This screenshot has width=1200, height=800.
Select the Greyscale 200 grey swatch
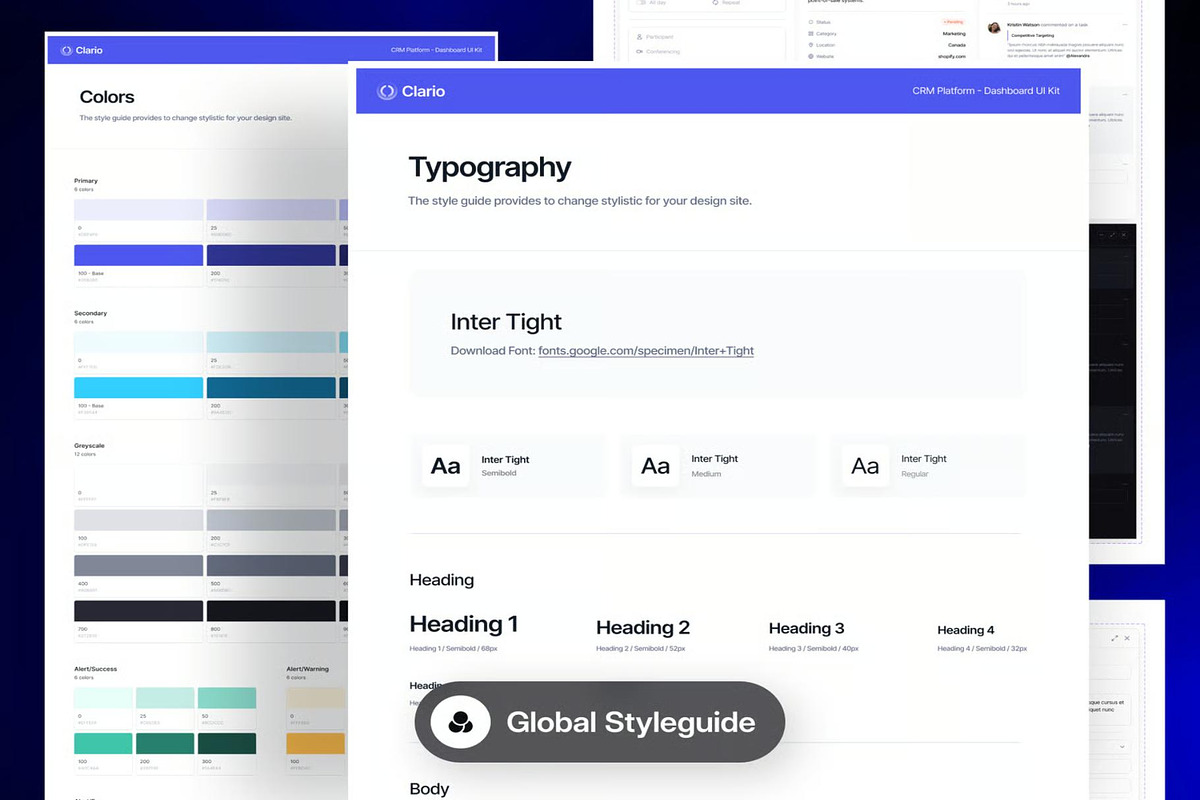(271, 520)
